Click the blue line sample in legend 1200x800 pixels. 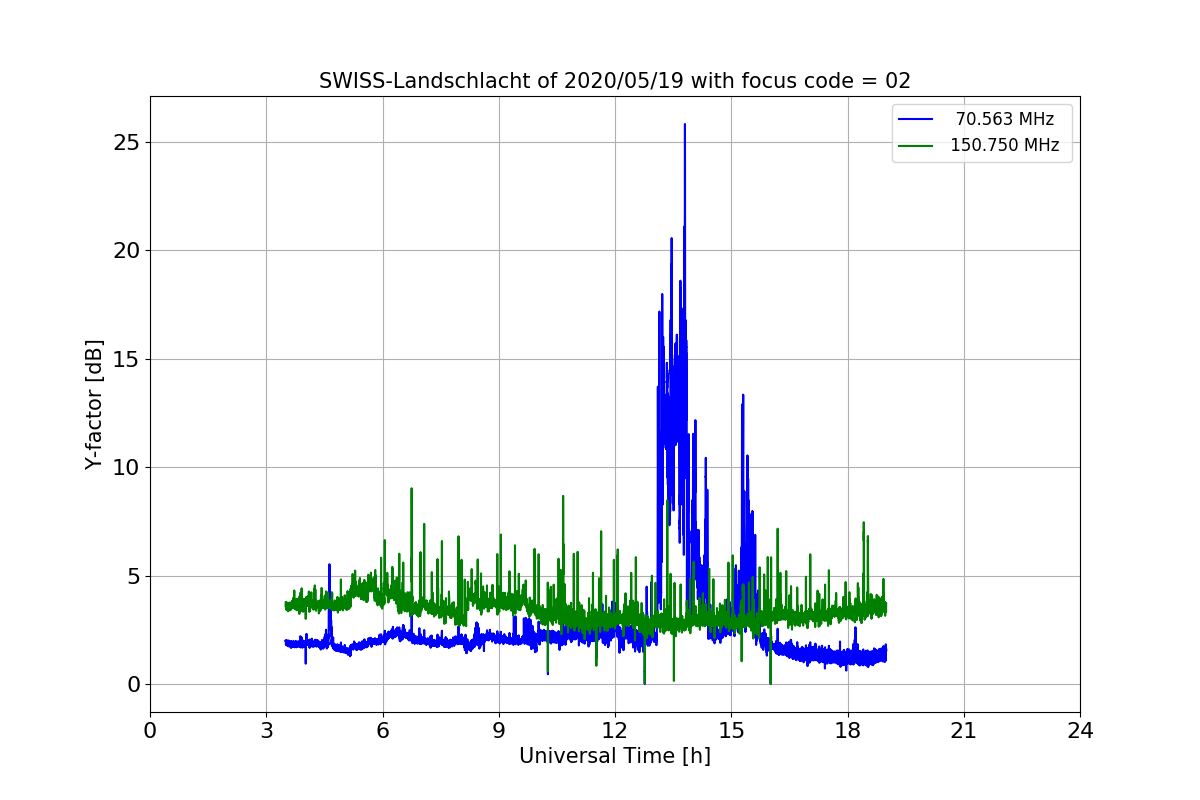(916, 120)
